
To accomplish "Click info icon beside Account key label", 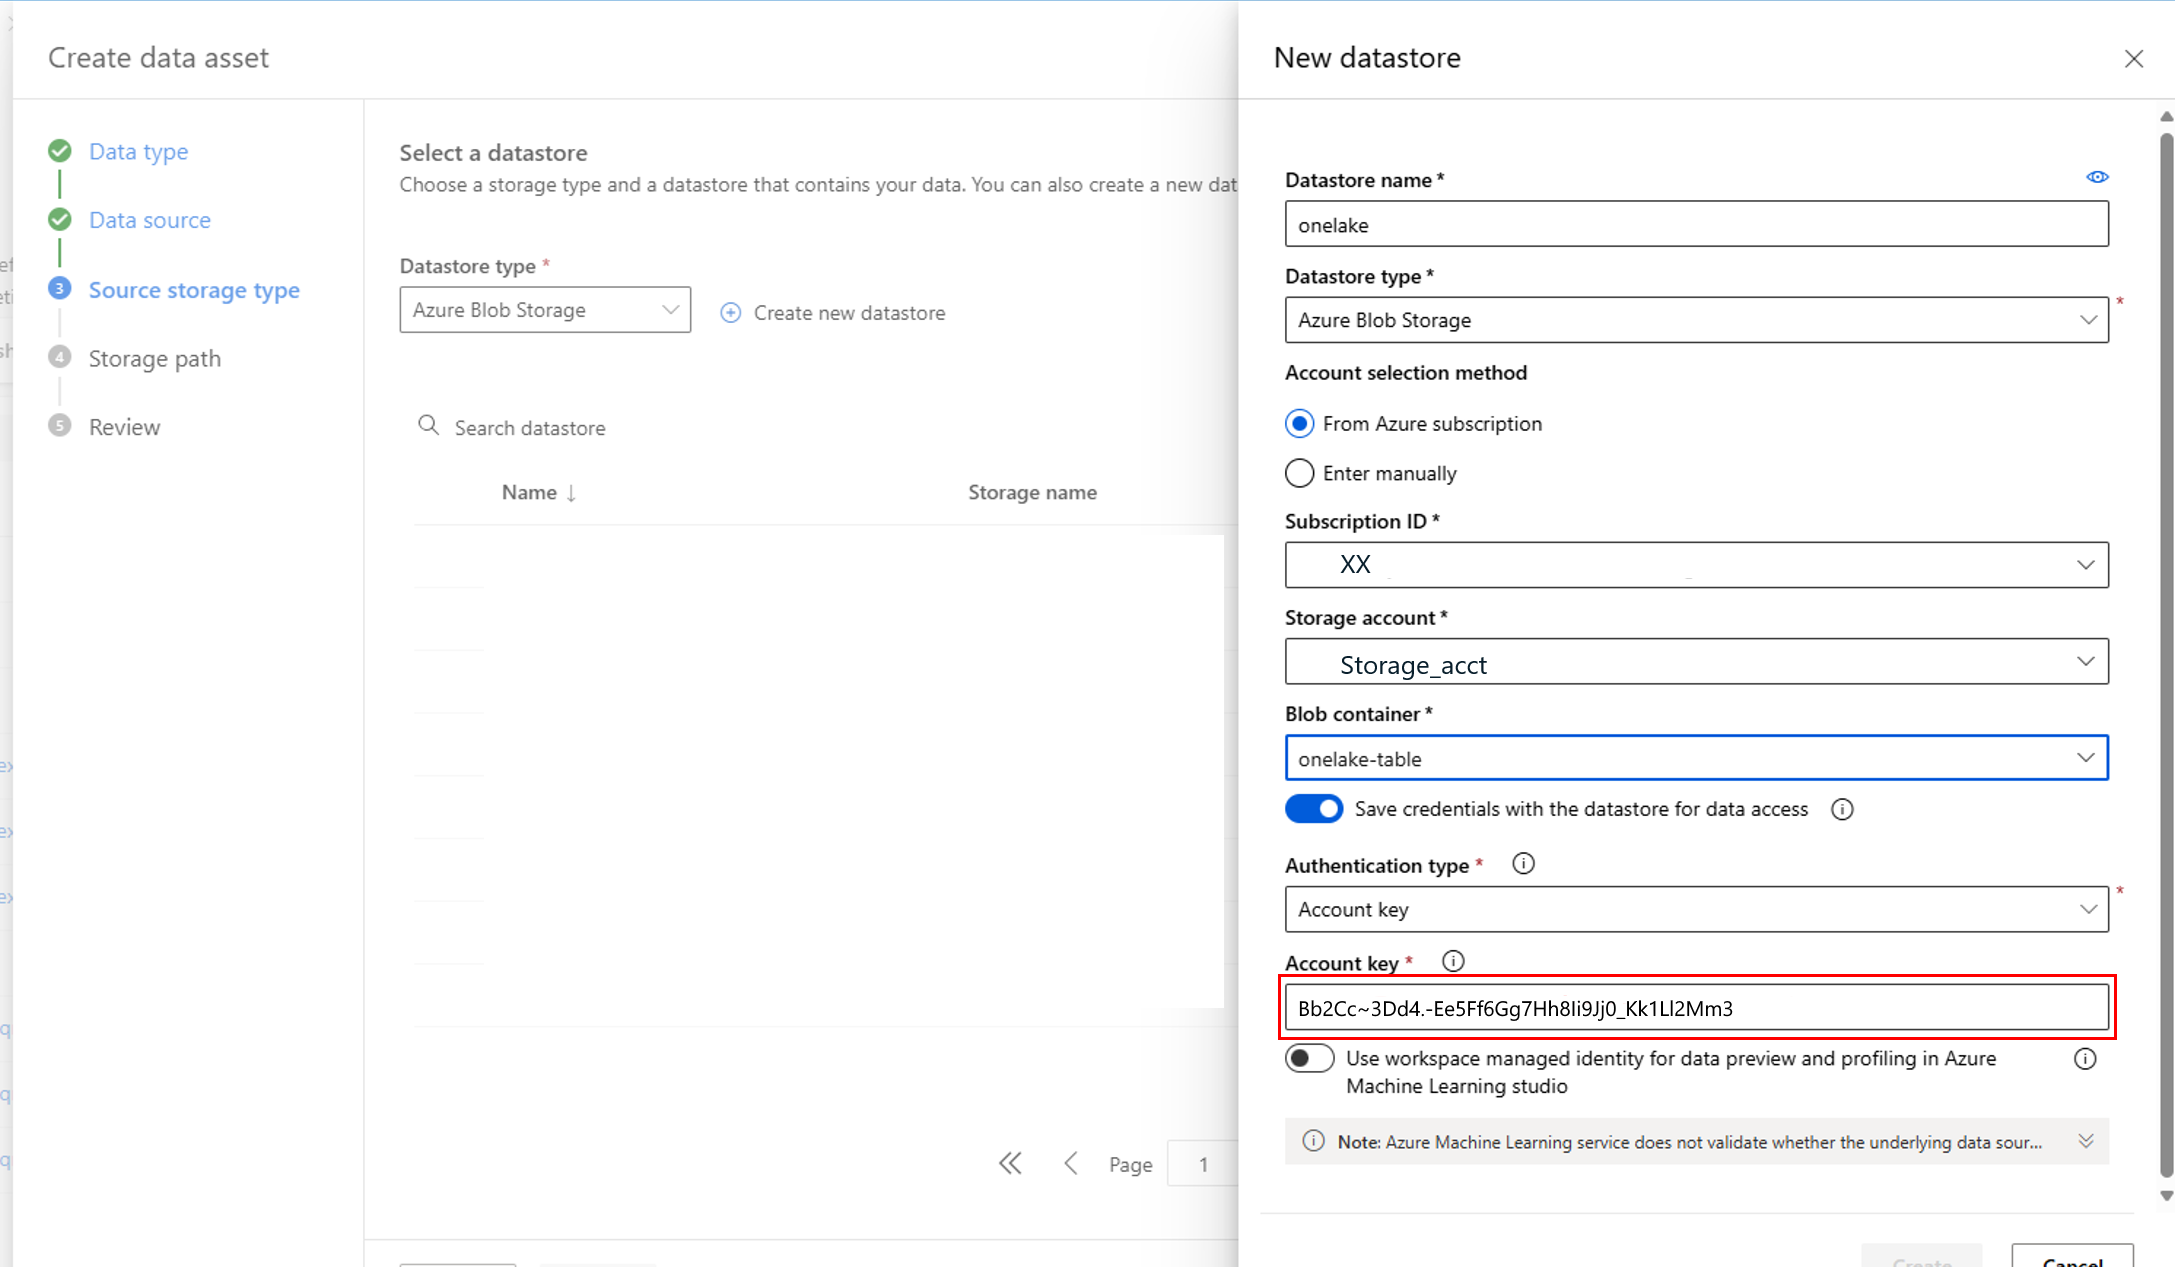I will [1453, 961].
